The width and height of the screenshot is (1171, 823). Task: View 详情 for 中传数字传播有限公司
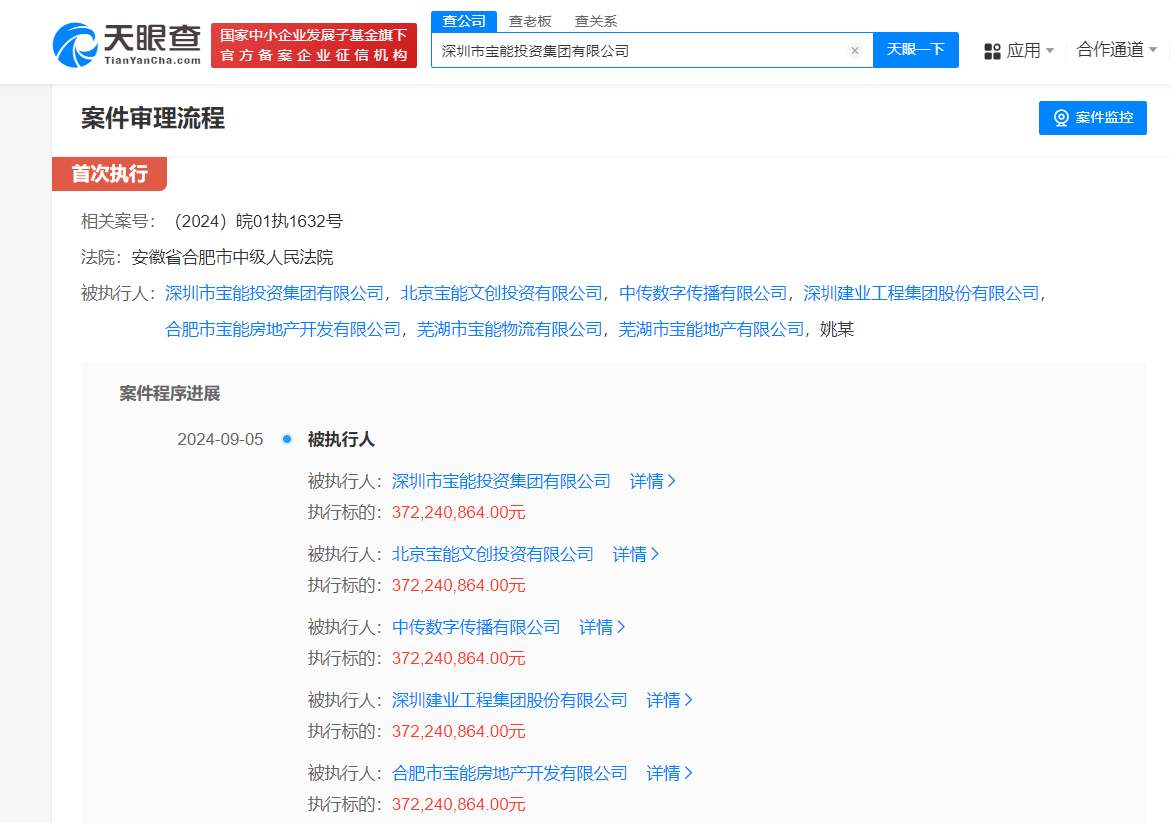(x=602, y=628)
